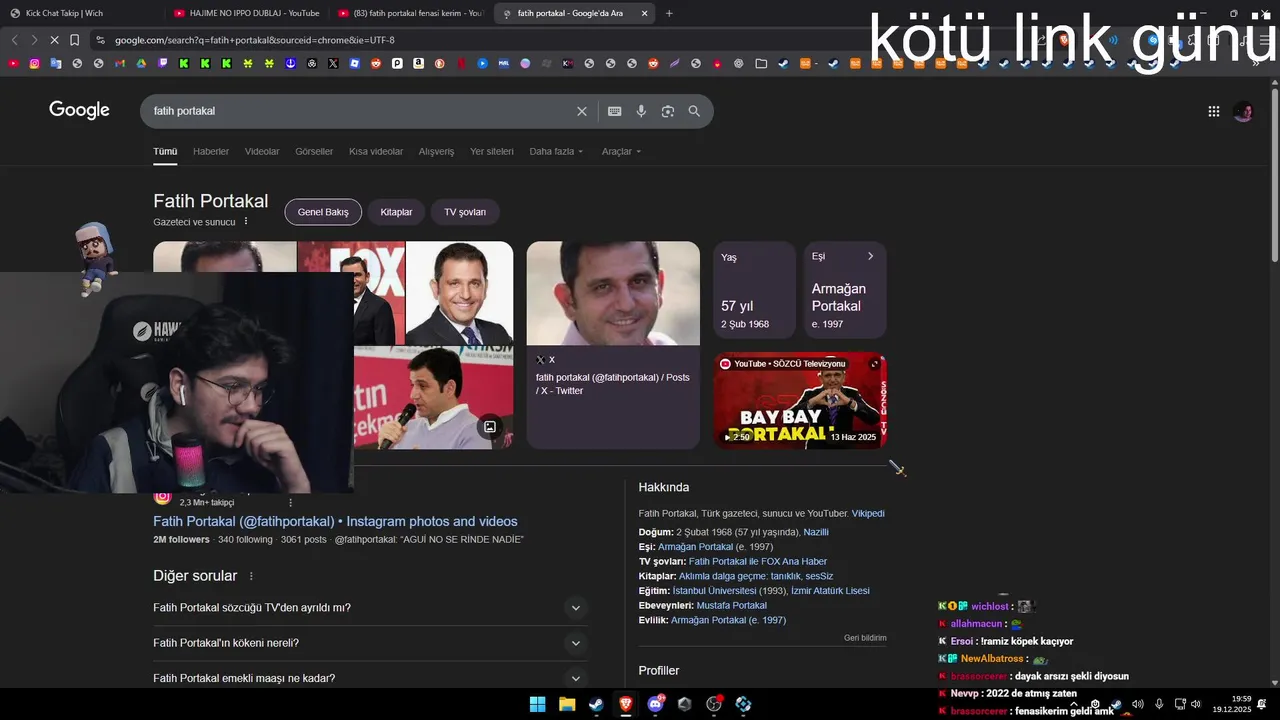Viewport: 1280px width, 720px height.
Task: Open more options beside Gazeteci ve sunucu
Action: pyautogui.click(x=246, y=222)
